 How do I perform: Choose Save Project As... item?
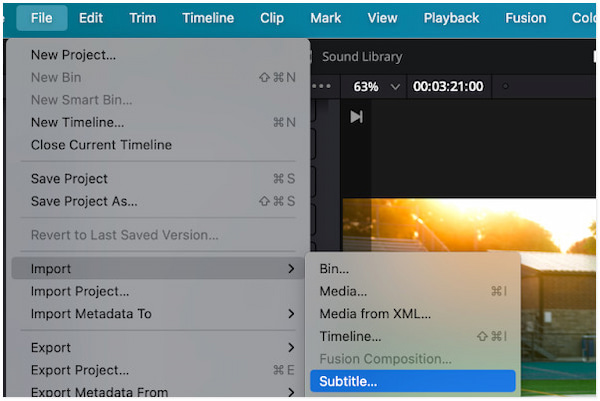point(84,201)
